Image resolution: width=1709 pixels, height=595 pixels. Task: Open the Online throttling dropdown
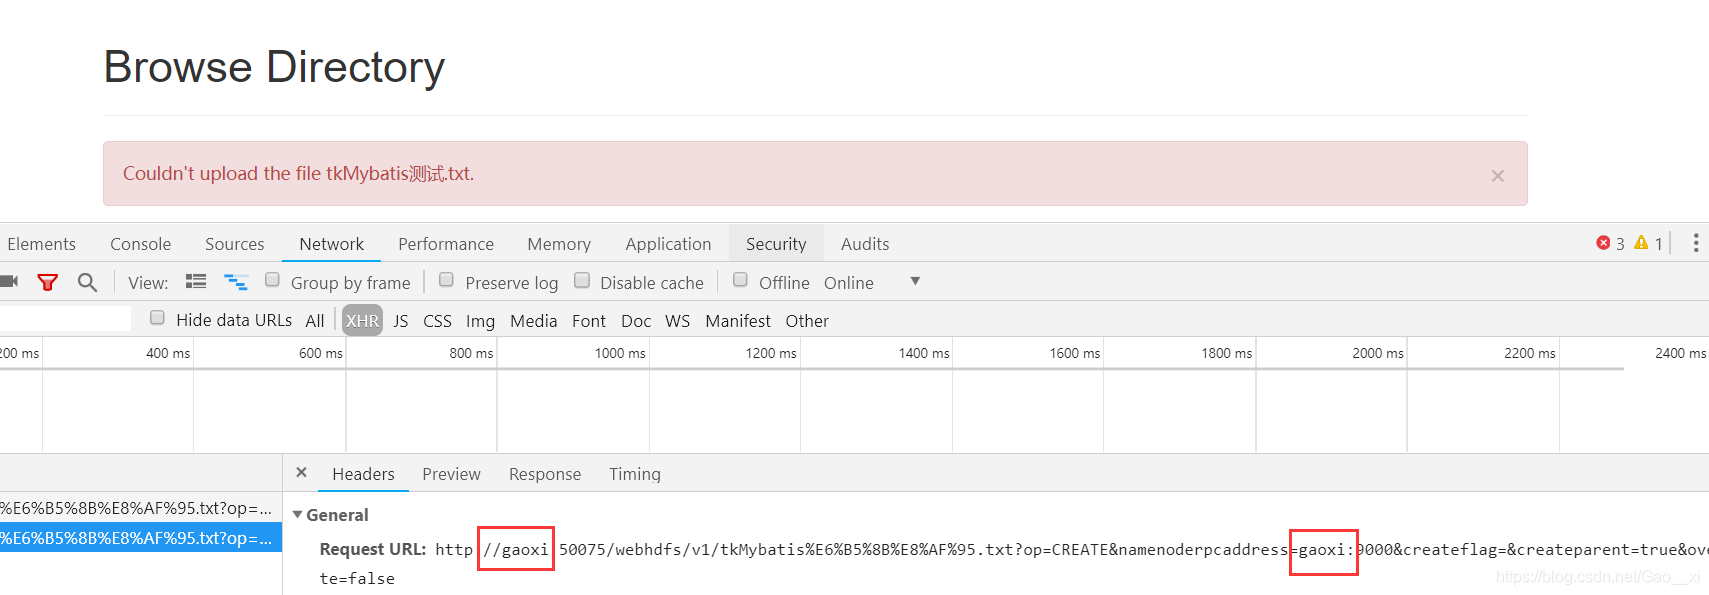[871, 283]
